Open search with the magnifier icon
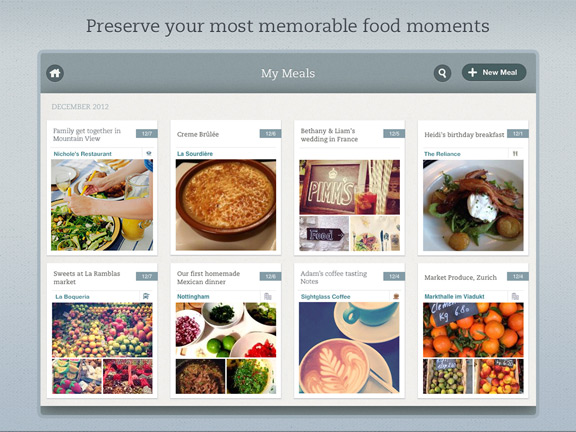Screen dimensions: 576x432 coord(442,73)
